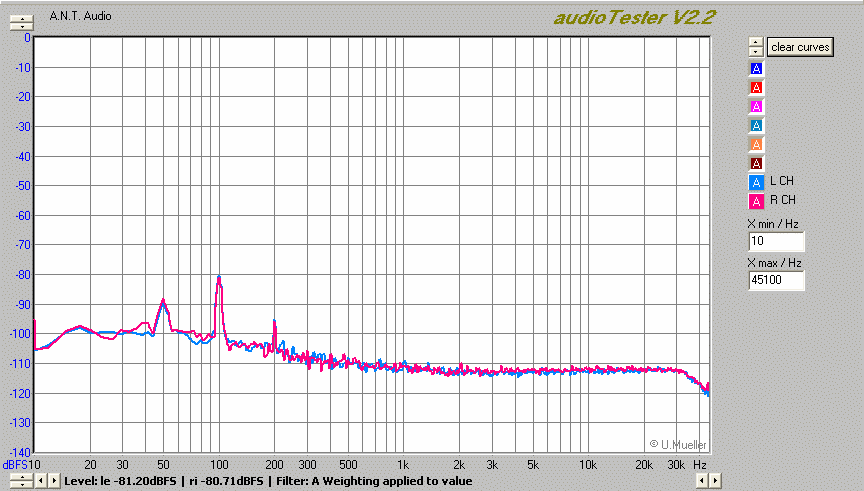This screenshot has width=864, height=491.
Task: Click the 20k frequency axis label
Action: point(644,465)
